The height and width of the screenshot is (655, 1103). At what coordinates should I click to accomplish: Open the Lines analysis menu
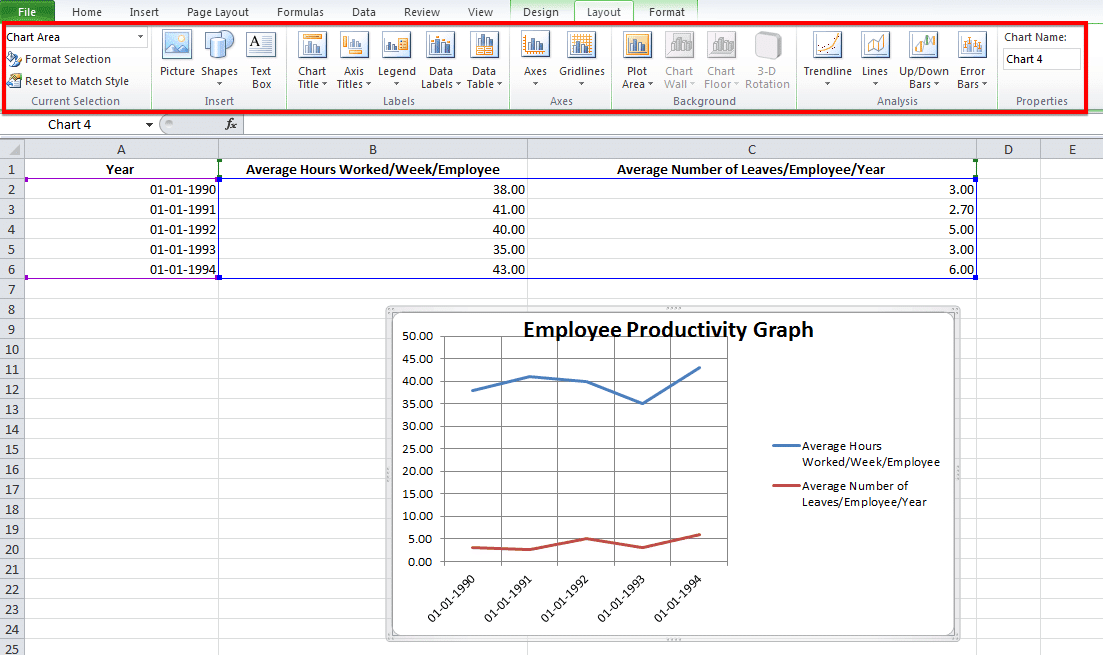(x=874, y=61)
